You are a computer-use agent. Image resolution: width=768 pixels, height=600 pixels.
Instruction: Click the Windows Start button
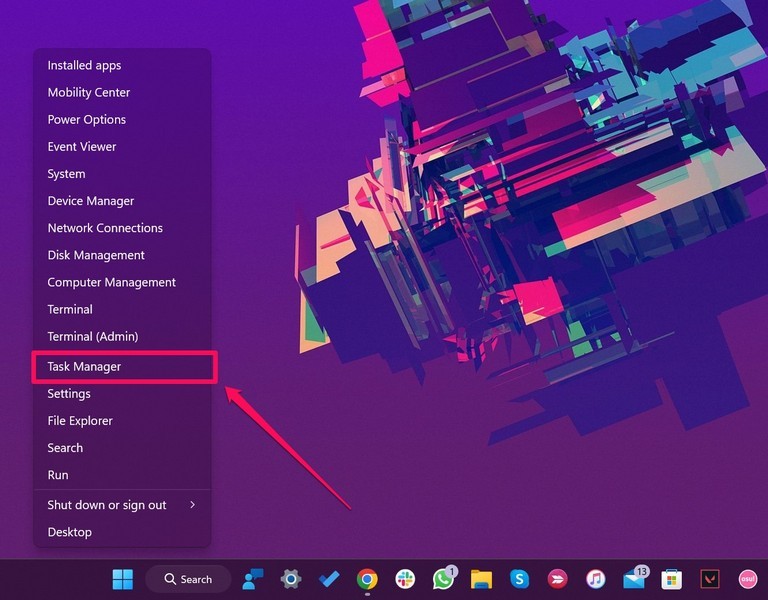(122, 579)
